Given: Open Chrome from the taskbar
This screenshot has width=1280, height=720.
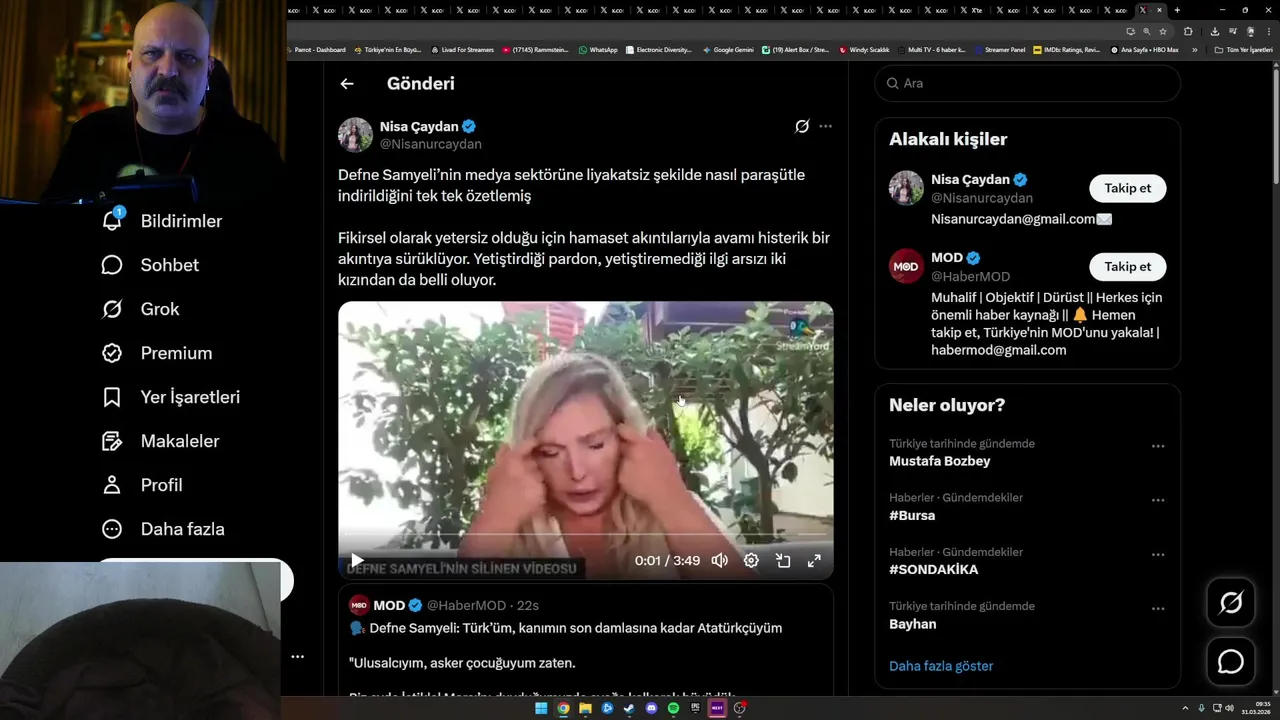Looking at the screenshot, I should 563,708.
